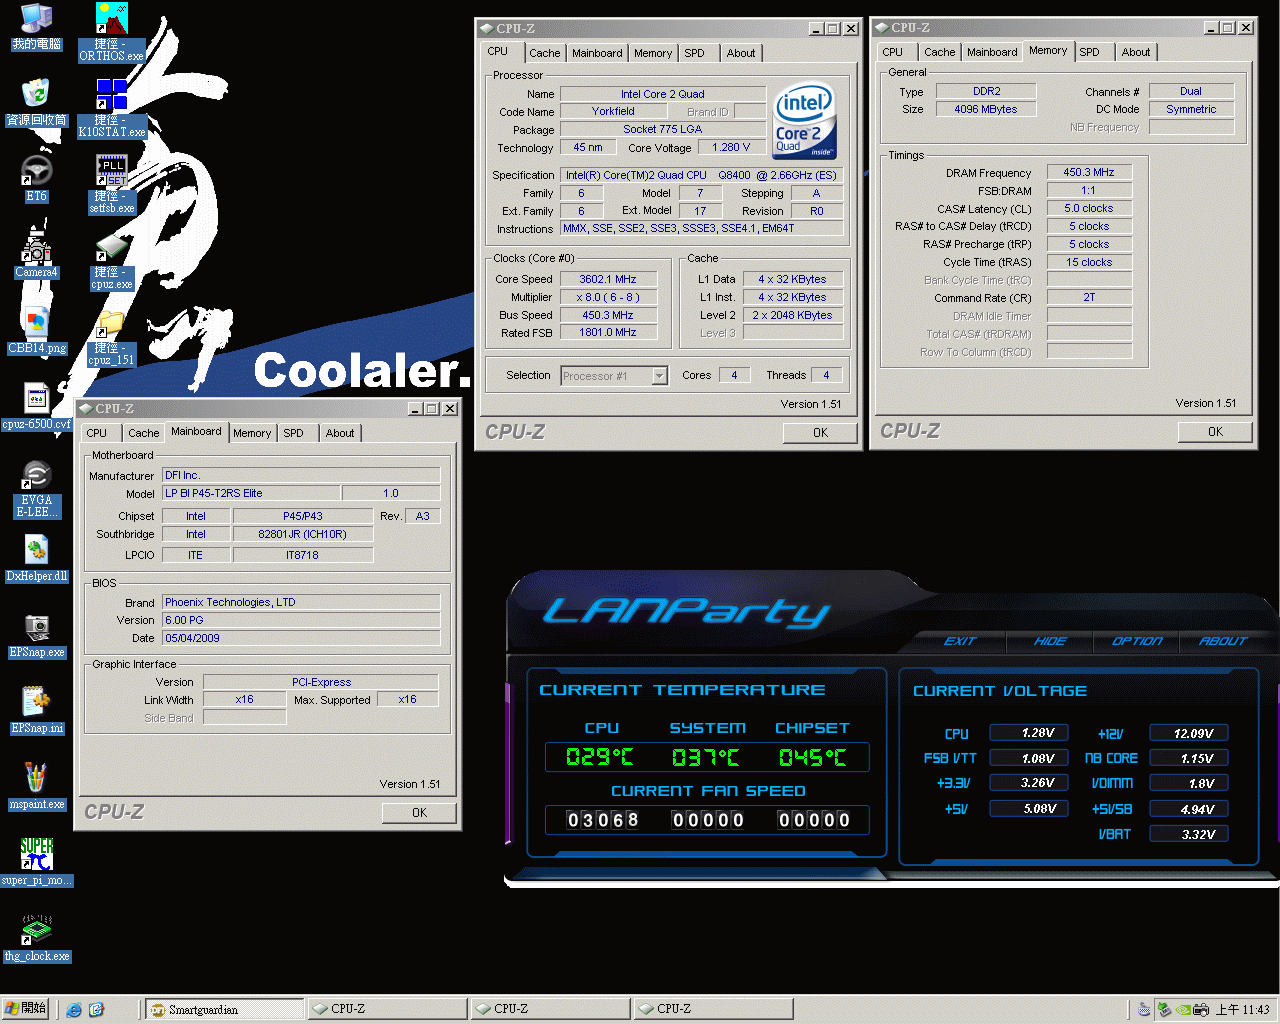Select the thg_clock.exe desktop icon
Screen dimensions: 1280x1024
(x=37, y=939)
